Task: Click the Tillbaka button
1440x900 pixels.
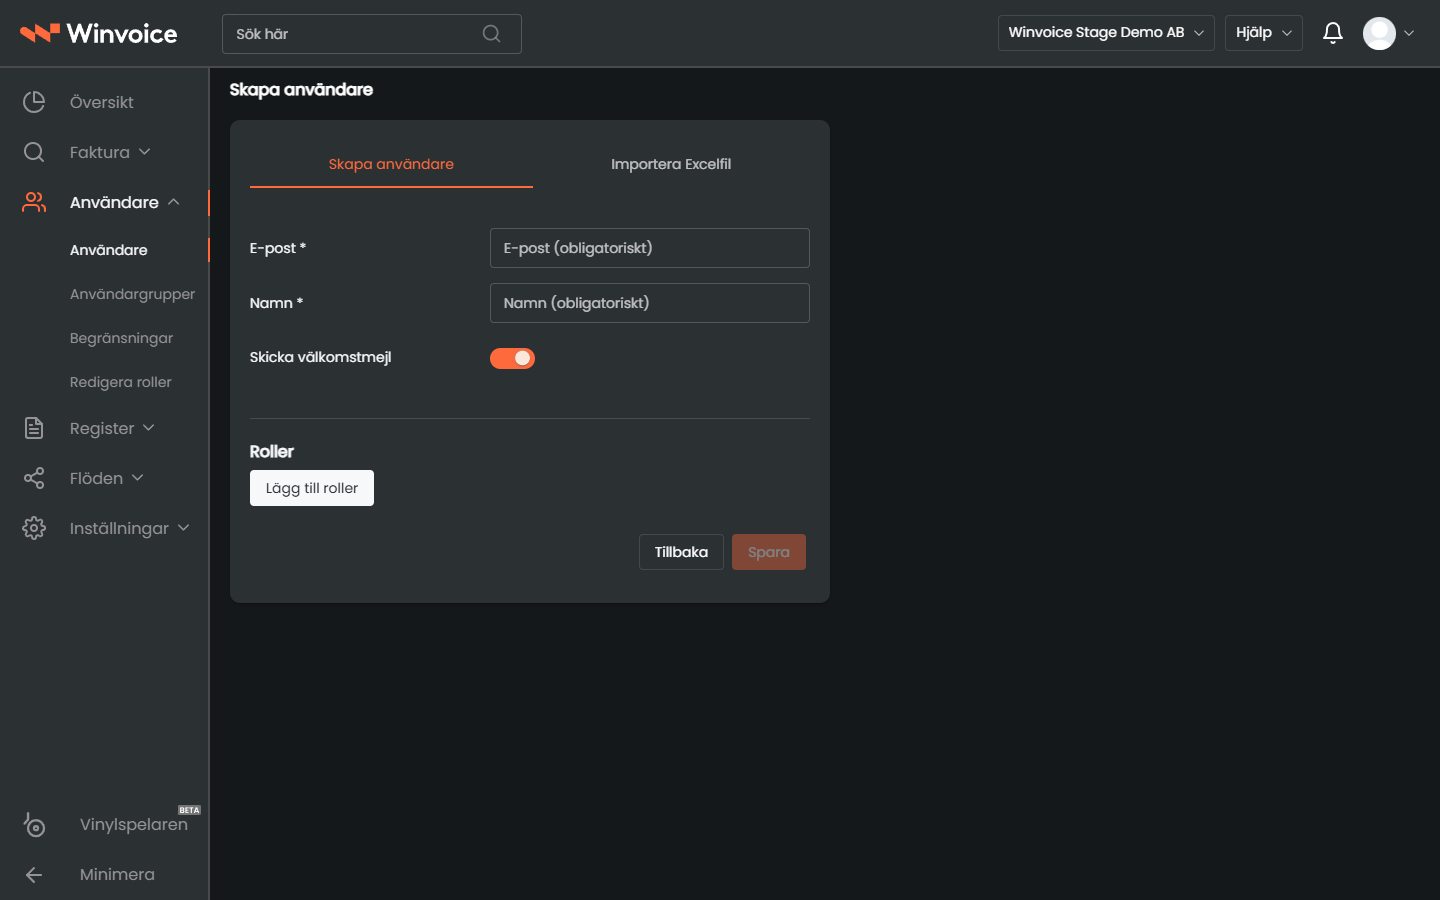Action: (x=681, y=552)
